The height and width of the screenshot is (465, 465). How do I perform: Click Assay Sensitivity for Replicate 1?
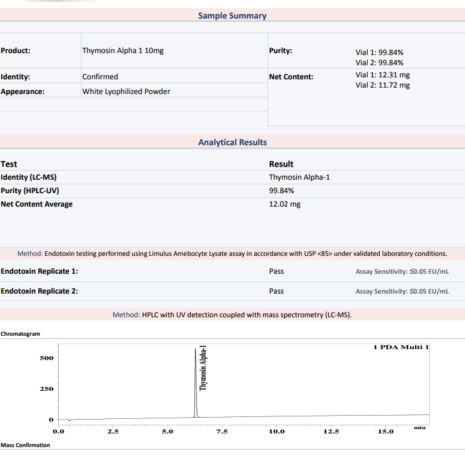[x=402, y=272]
